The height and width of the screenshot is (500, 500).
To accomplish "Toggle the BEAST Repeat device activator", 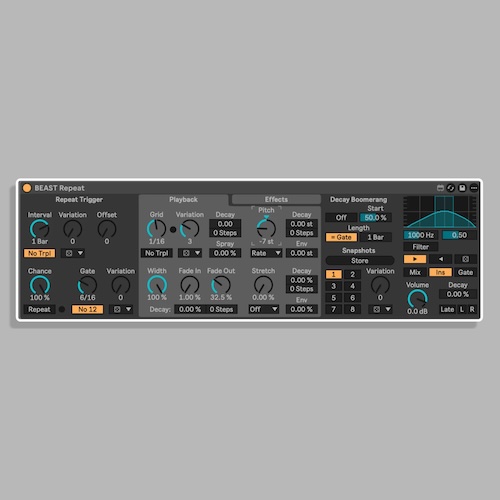I will [27, 188].
